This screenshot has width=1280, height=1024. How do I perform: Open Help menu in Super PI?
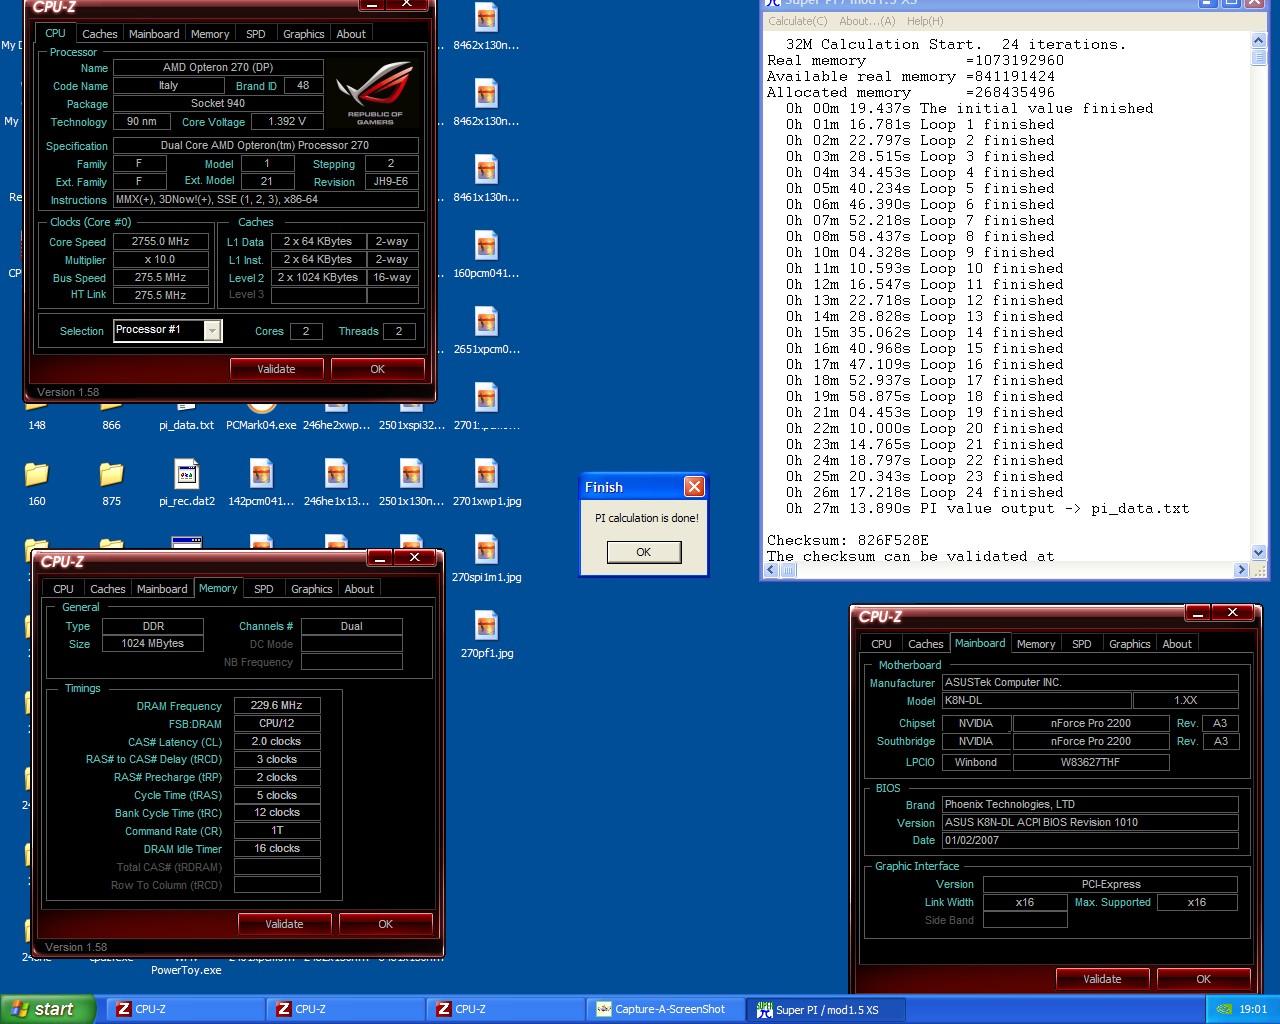click(925, 21)
